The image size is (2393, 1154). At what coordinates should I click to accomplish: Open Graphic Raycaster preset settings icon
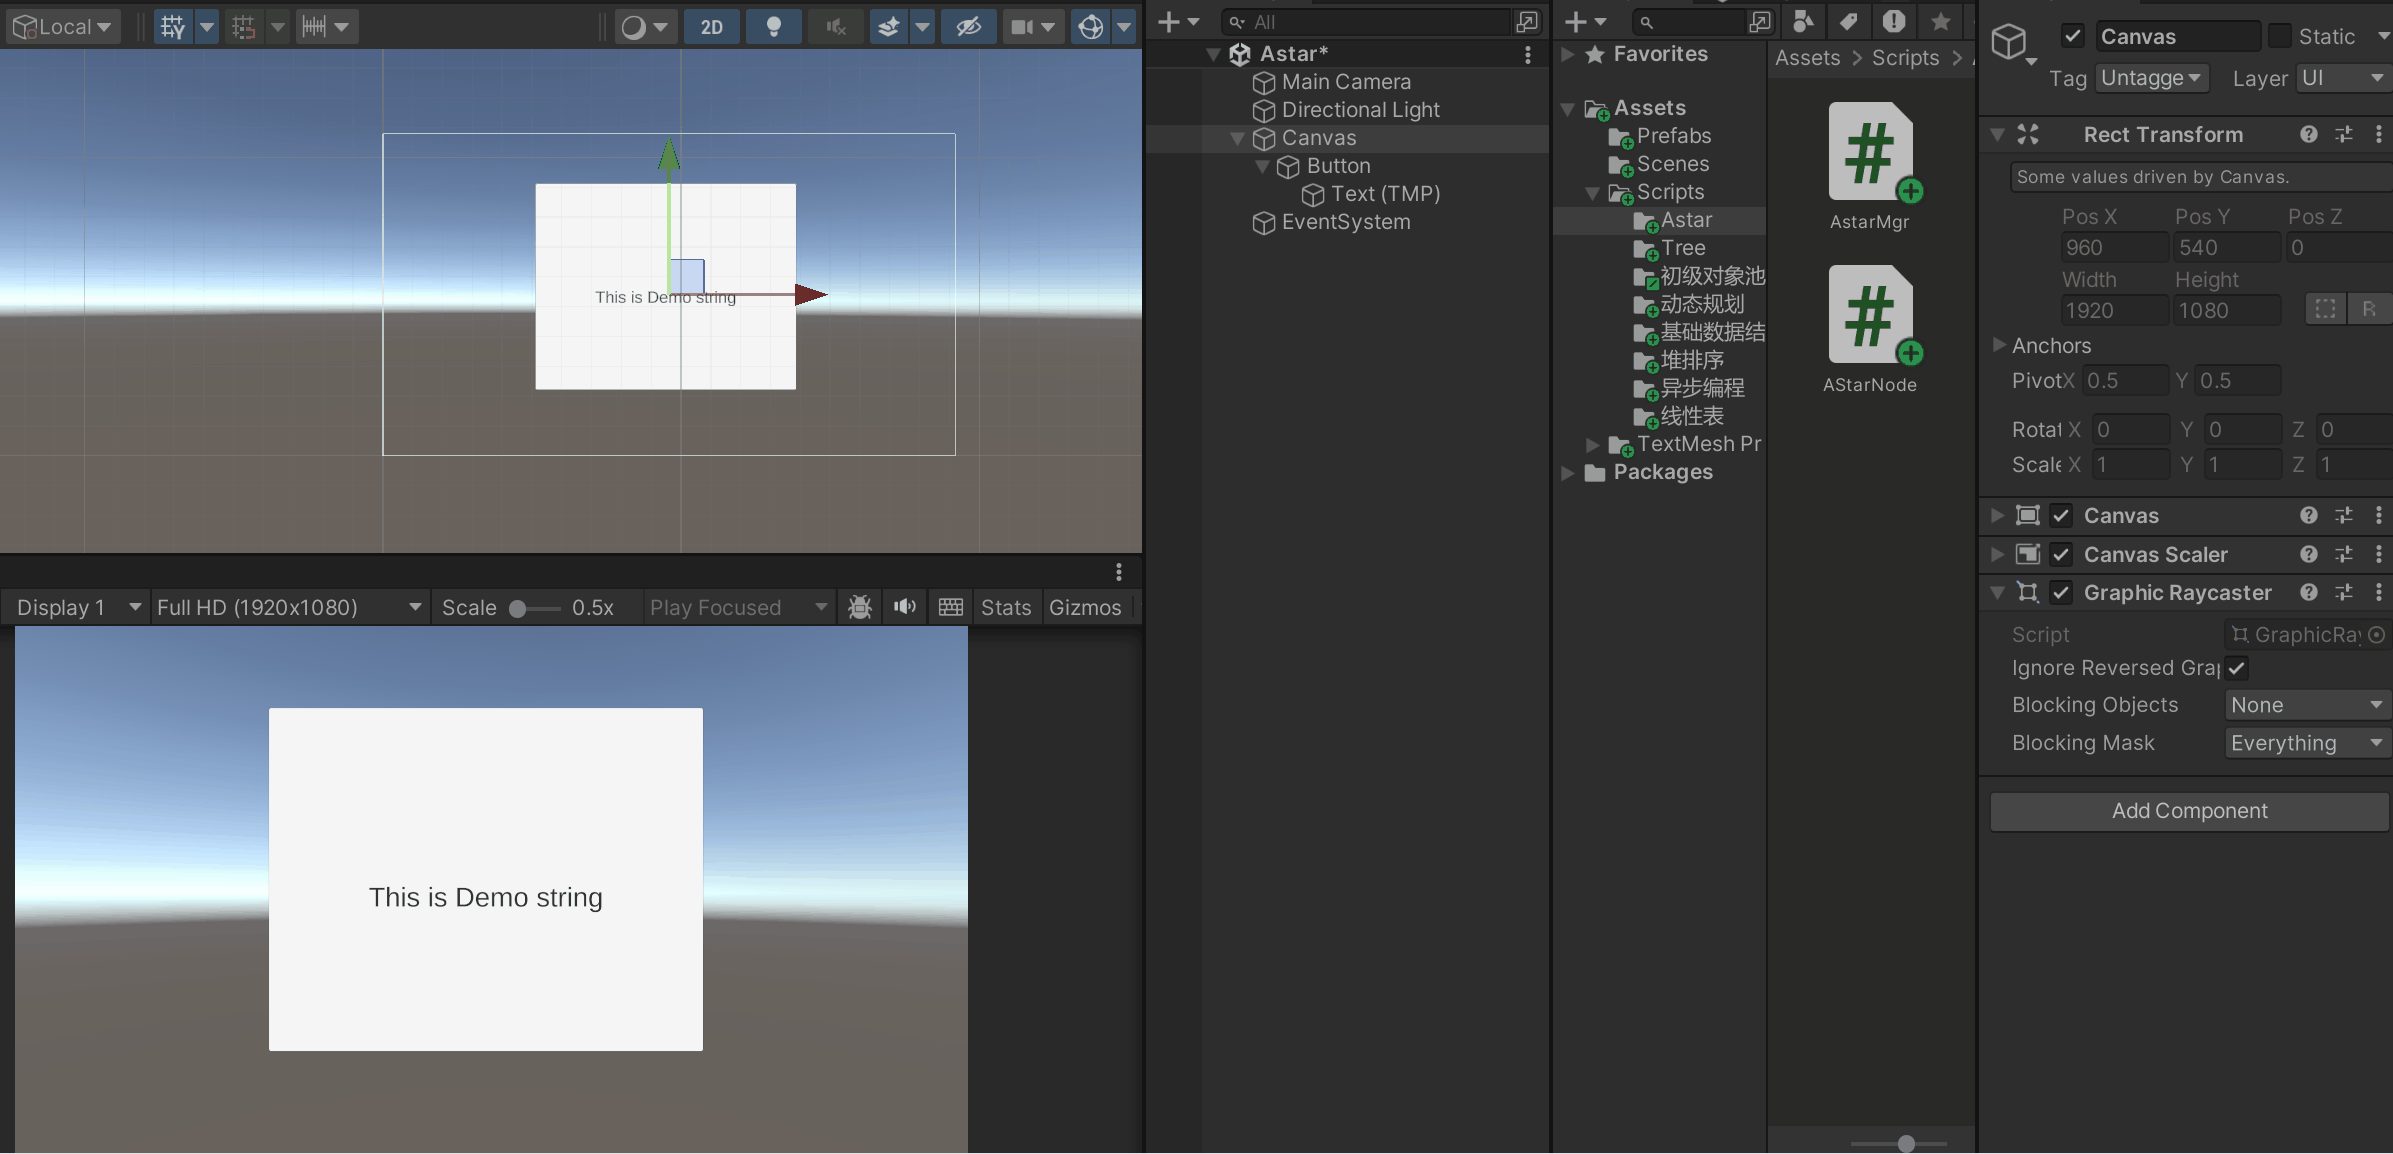pyautogui.click(x=2344, y=593)
